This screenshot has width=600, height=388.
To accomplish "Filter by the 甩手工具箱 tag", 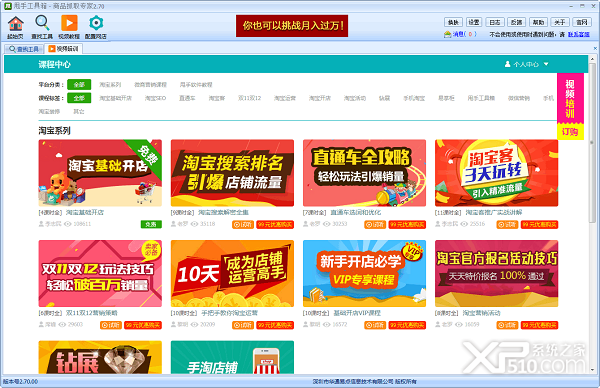I will point(481,98).
